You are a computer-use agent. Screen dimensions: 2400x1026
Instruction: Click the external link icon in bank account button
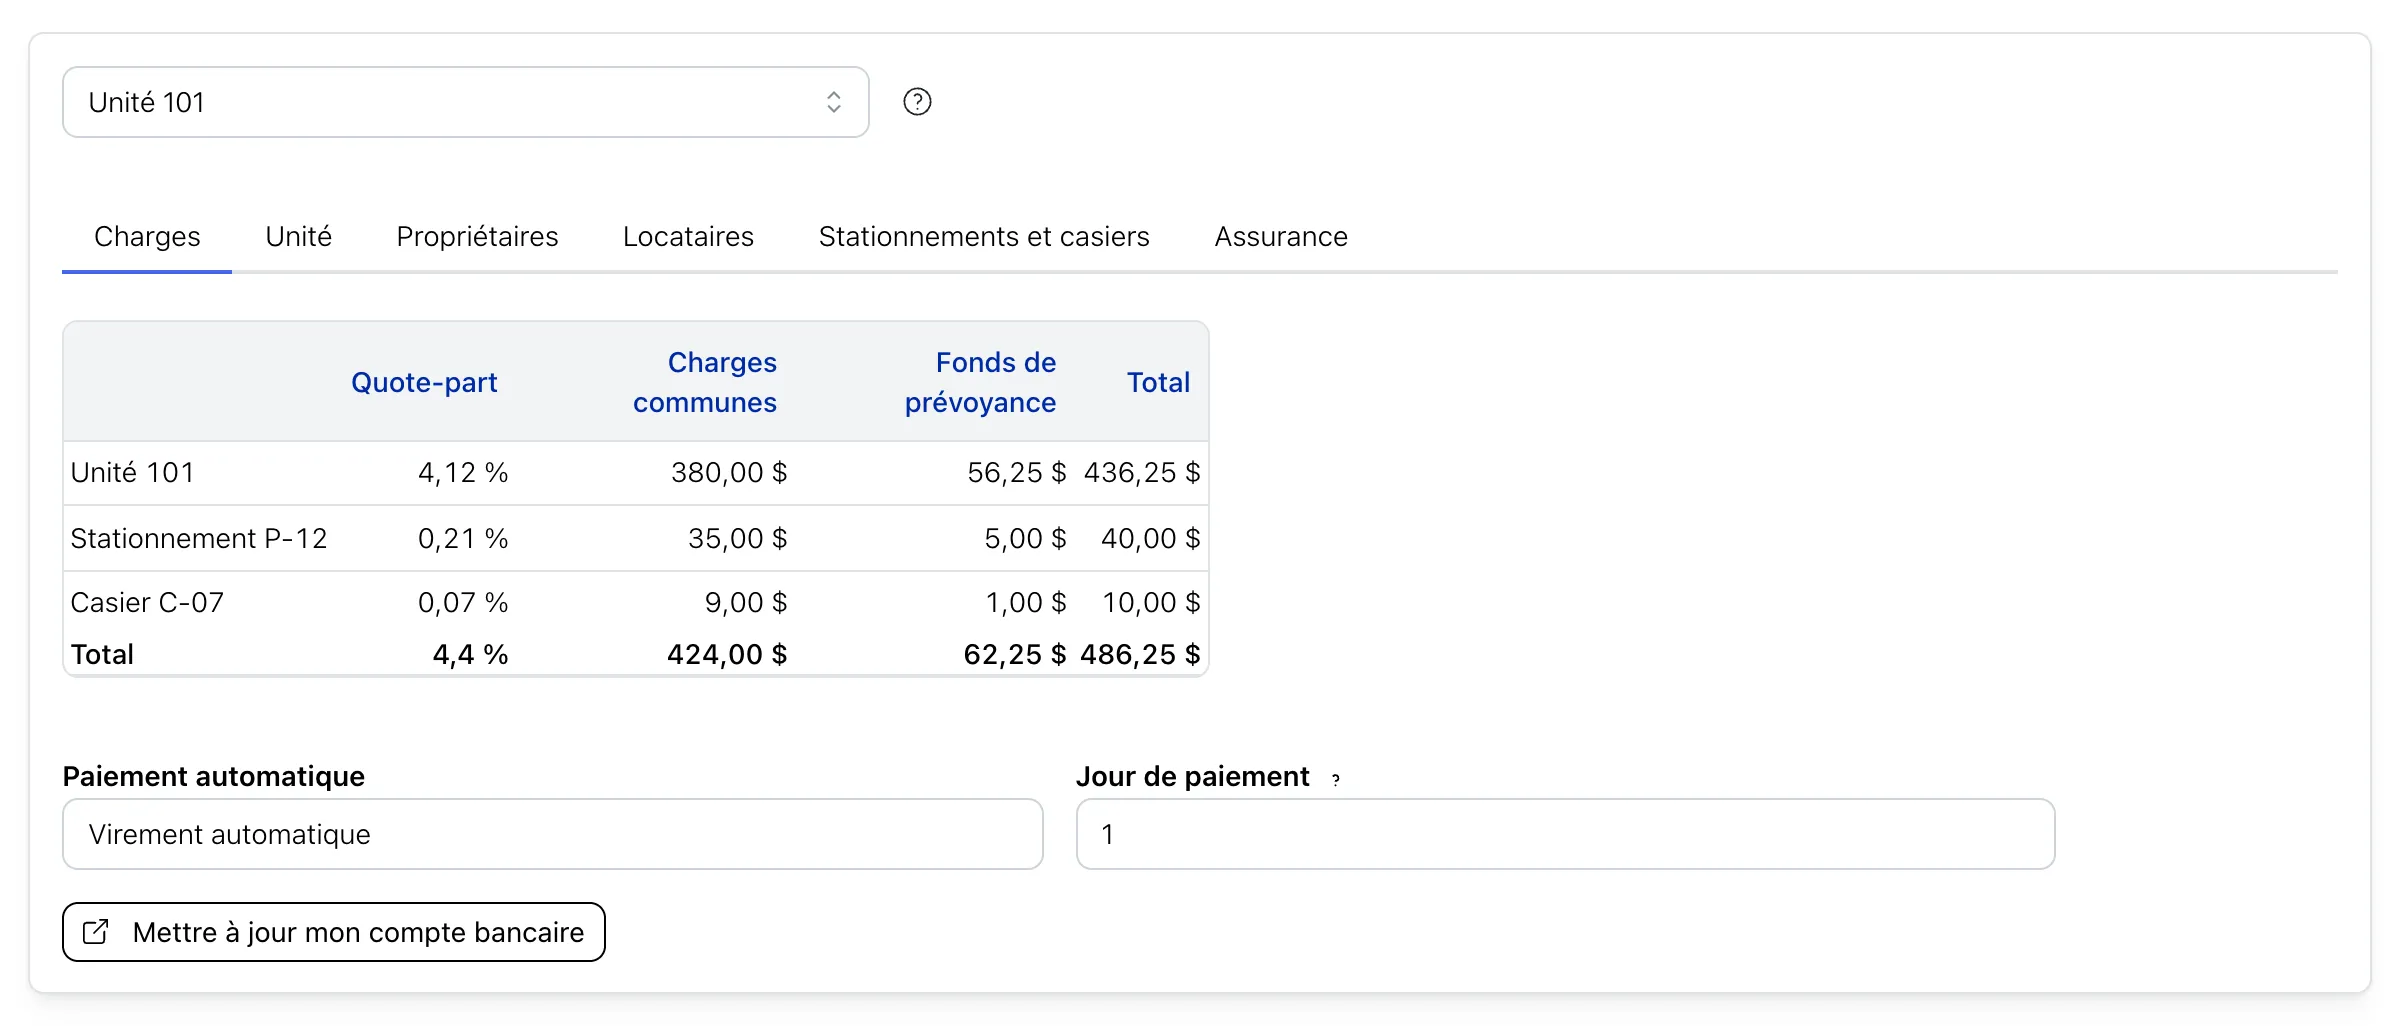pos(96,932)
